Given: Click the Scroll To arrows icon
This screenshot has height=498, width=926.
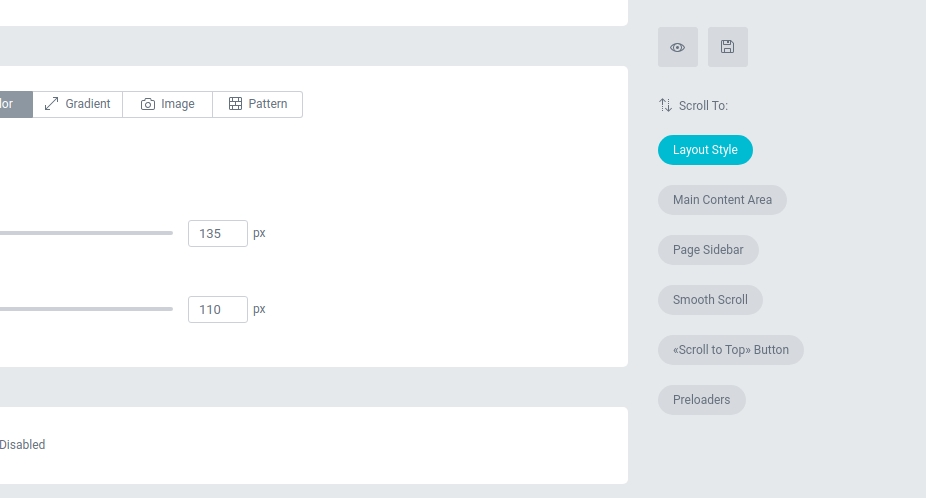Looking at the screenshot, I should [665, 105].
